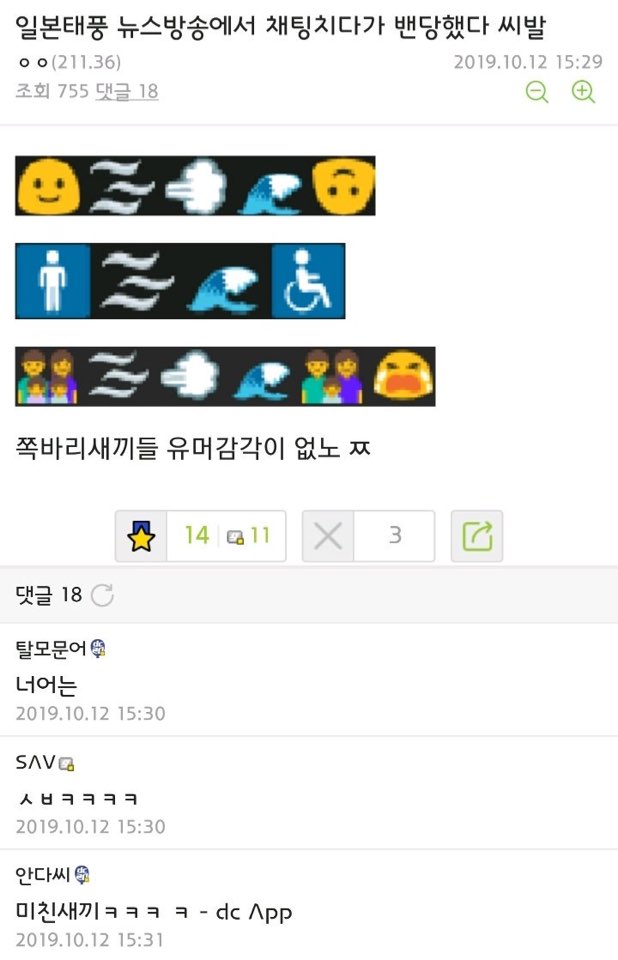Open the first emoji strip image
The width and height of the screenshot is (618, 960).
pos(195,186)
